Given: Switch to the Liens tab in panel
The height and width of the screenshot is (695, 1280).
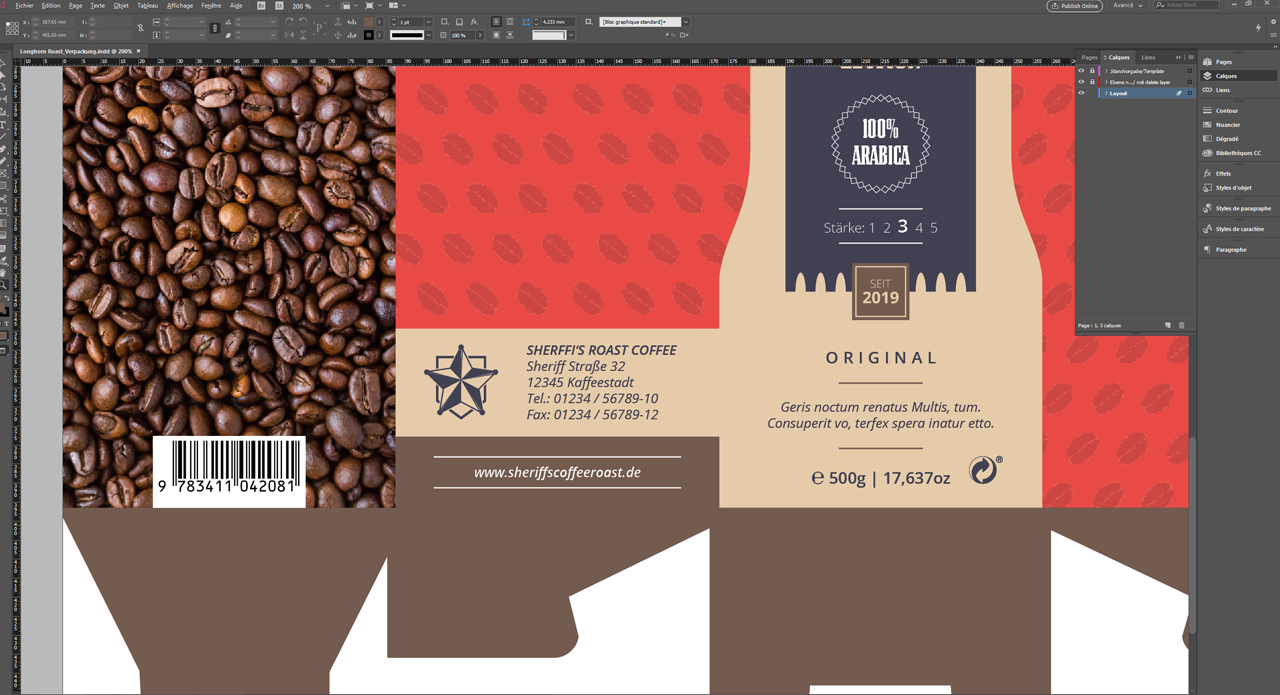Looking at the screenshot, I should [x=1148, y=57].
